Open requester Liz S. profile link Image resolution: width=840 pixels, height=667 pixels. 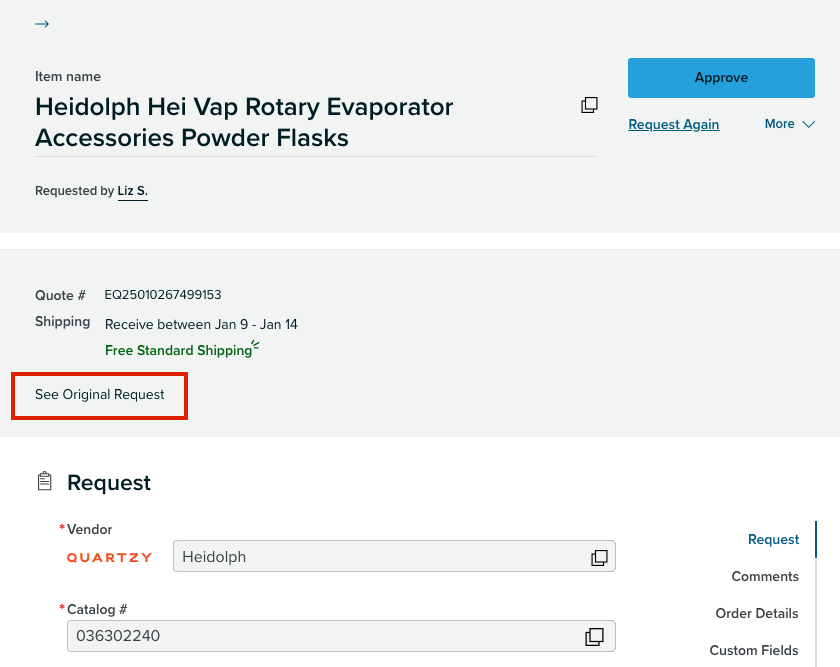132,191
